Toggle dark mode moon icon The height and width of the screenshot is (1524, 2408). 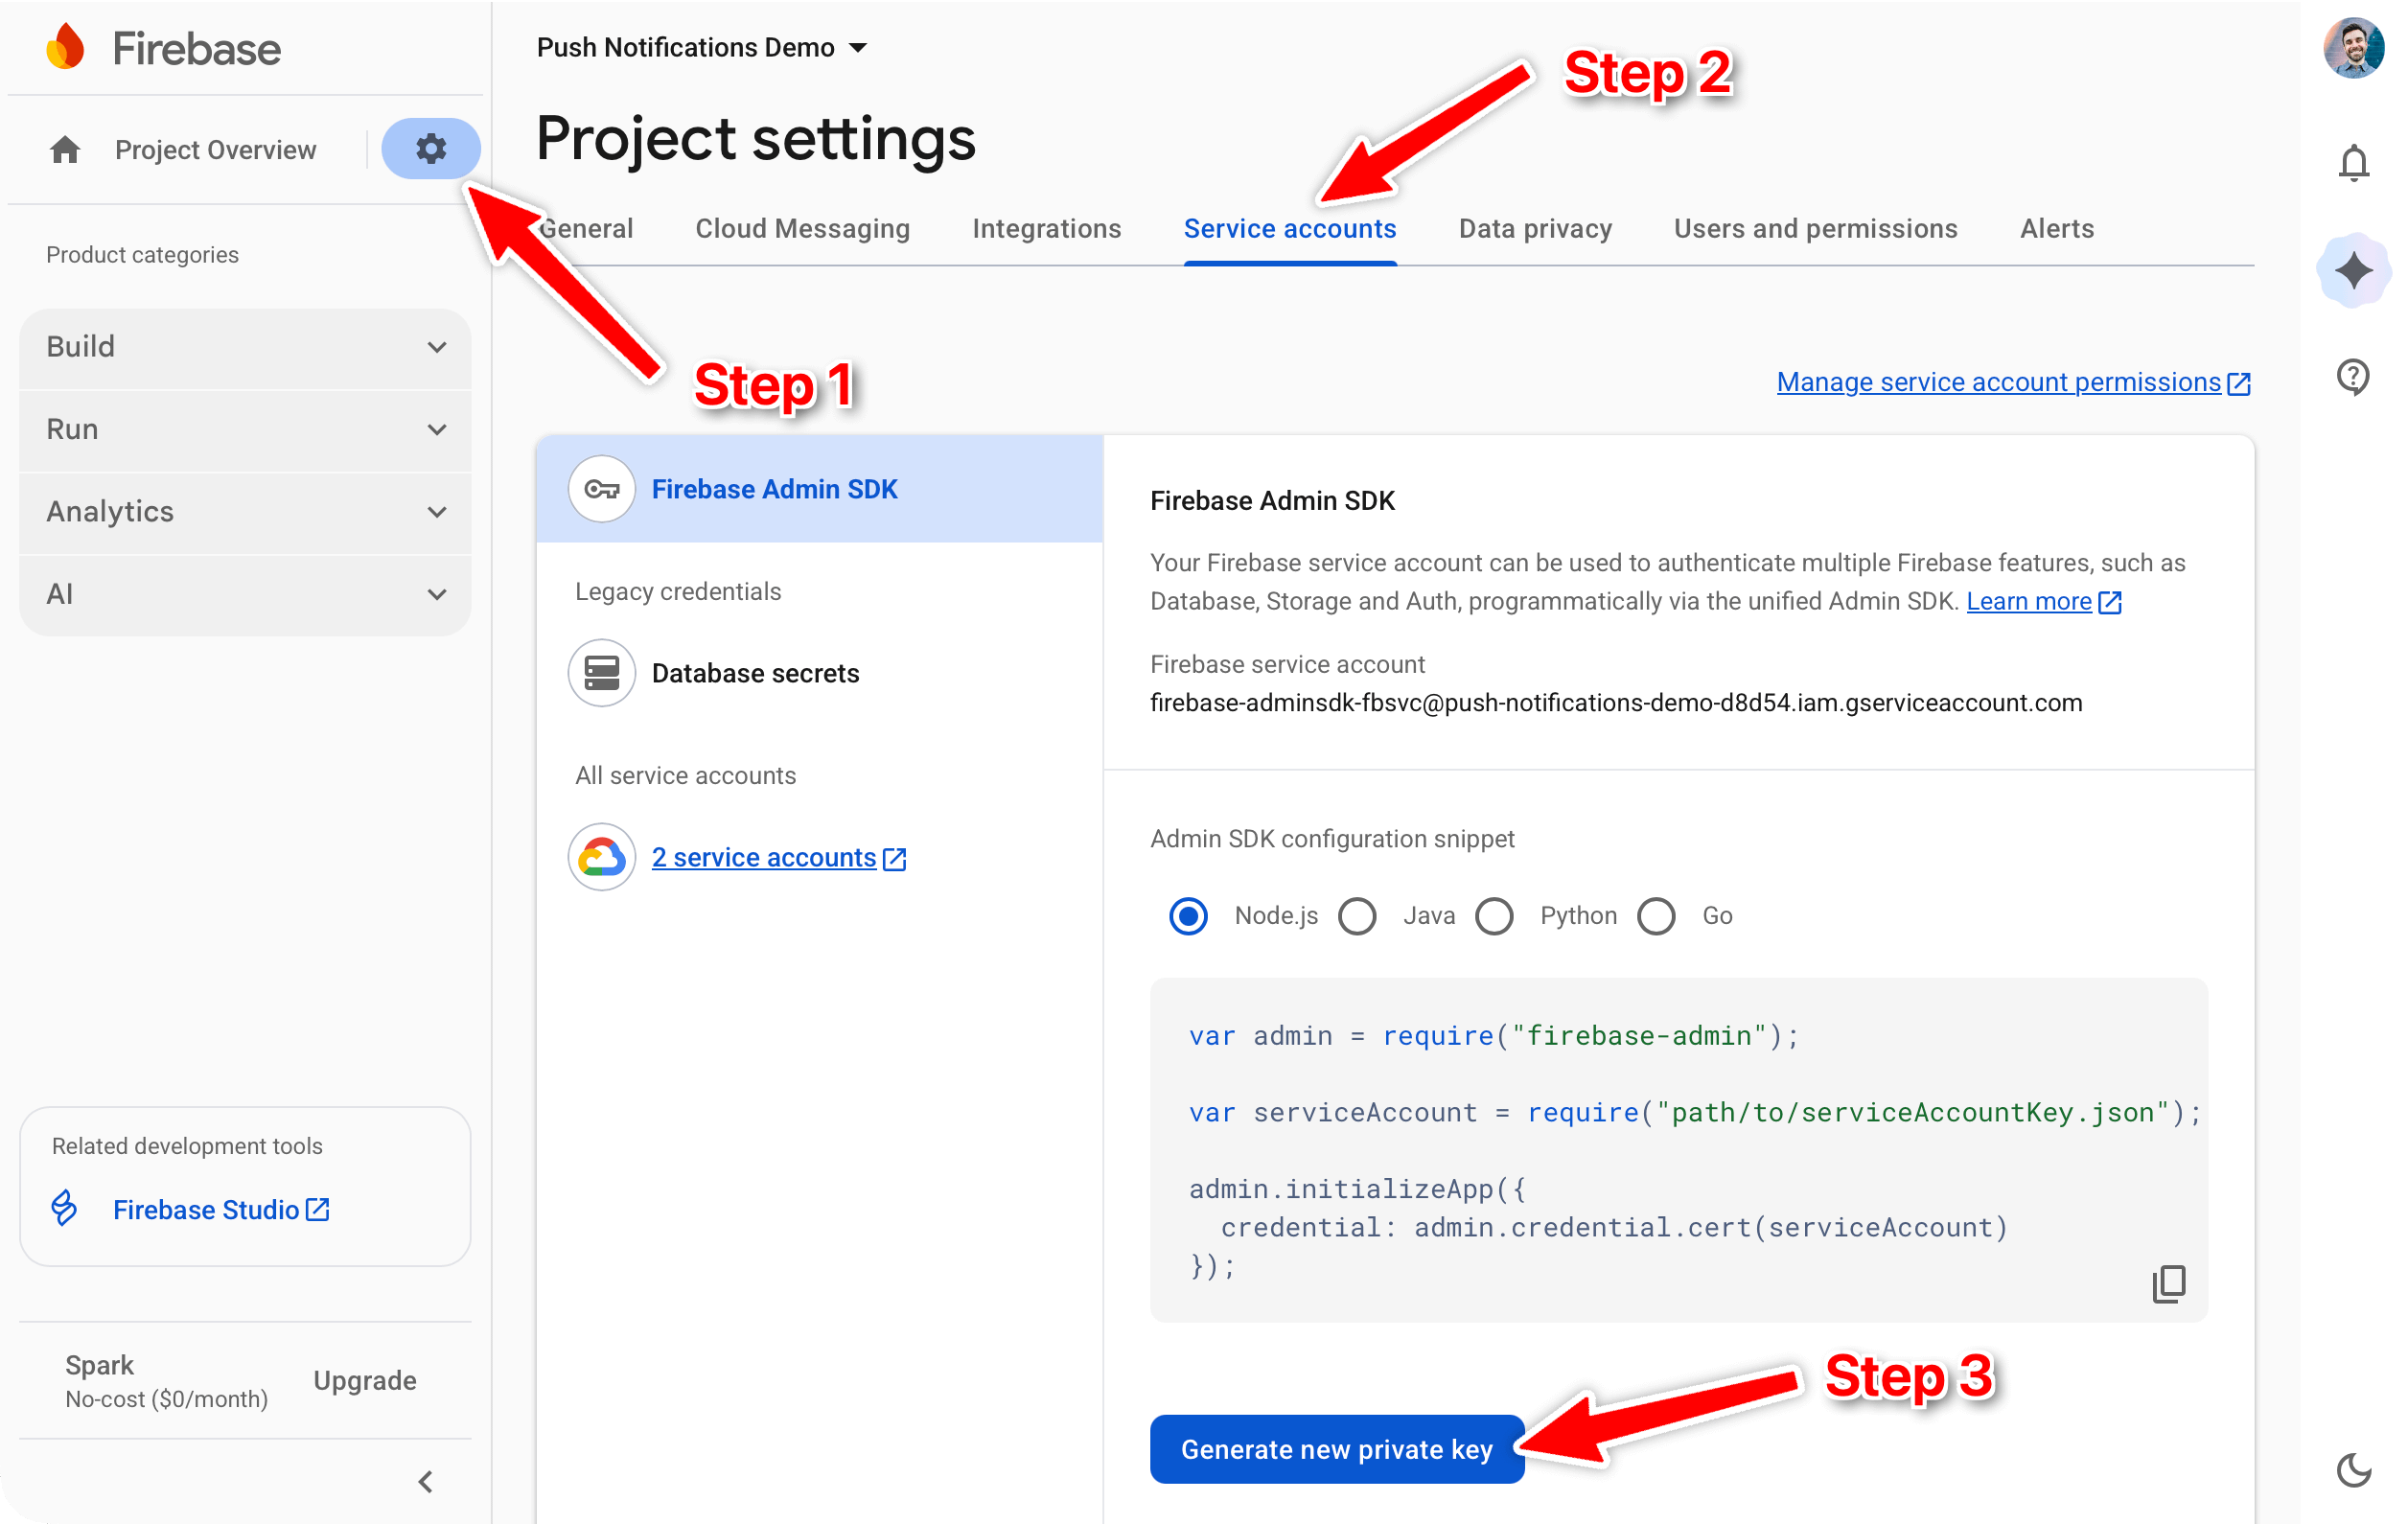pyautogui.click(x=2353, y=1469)
